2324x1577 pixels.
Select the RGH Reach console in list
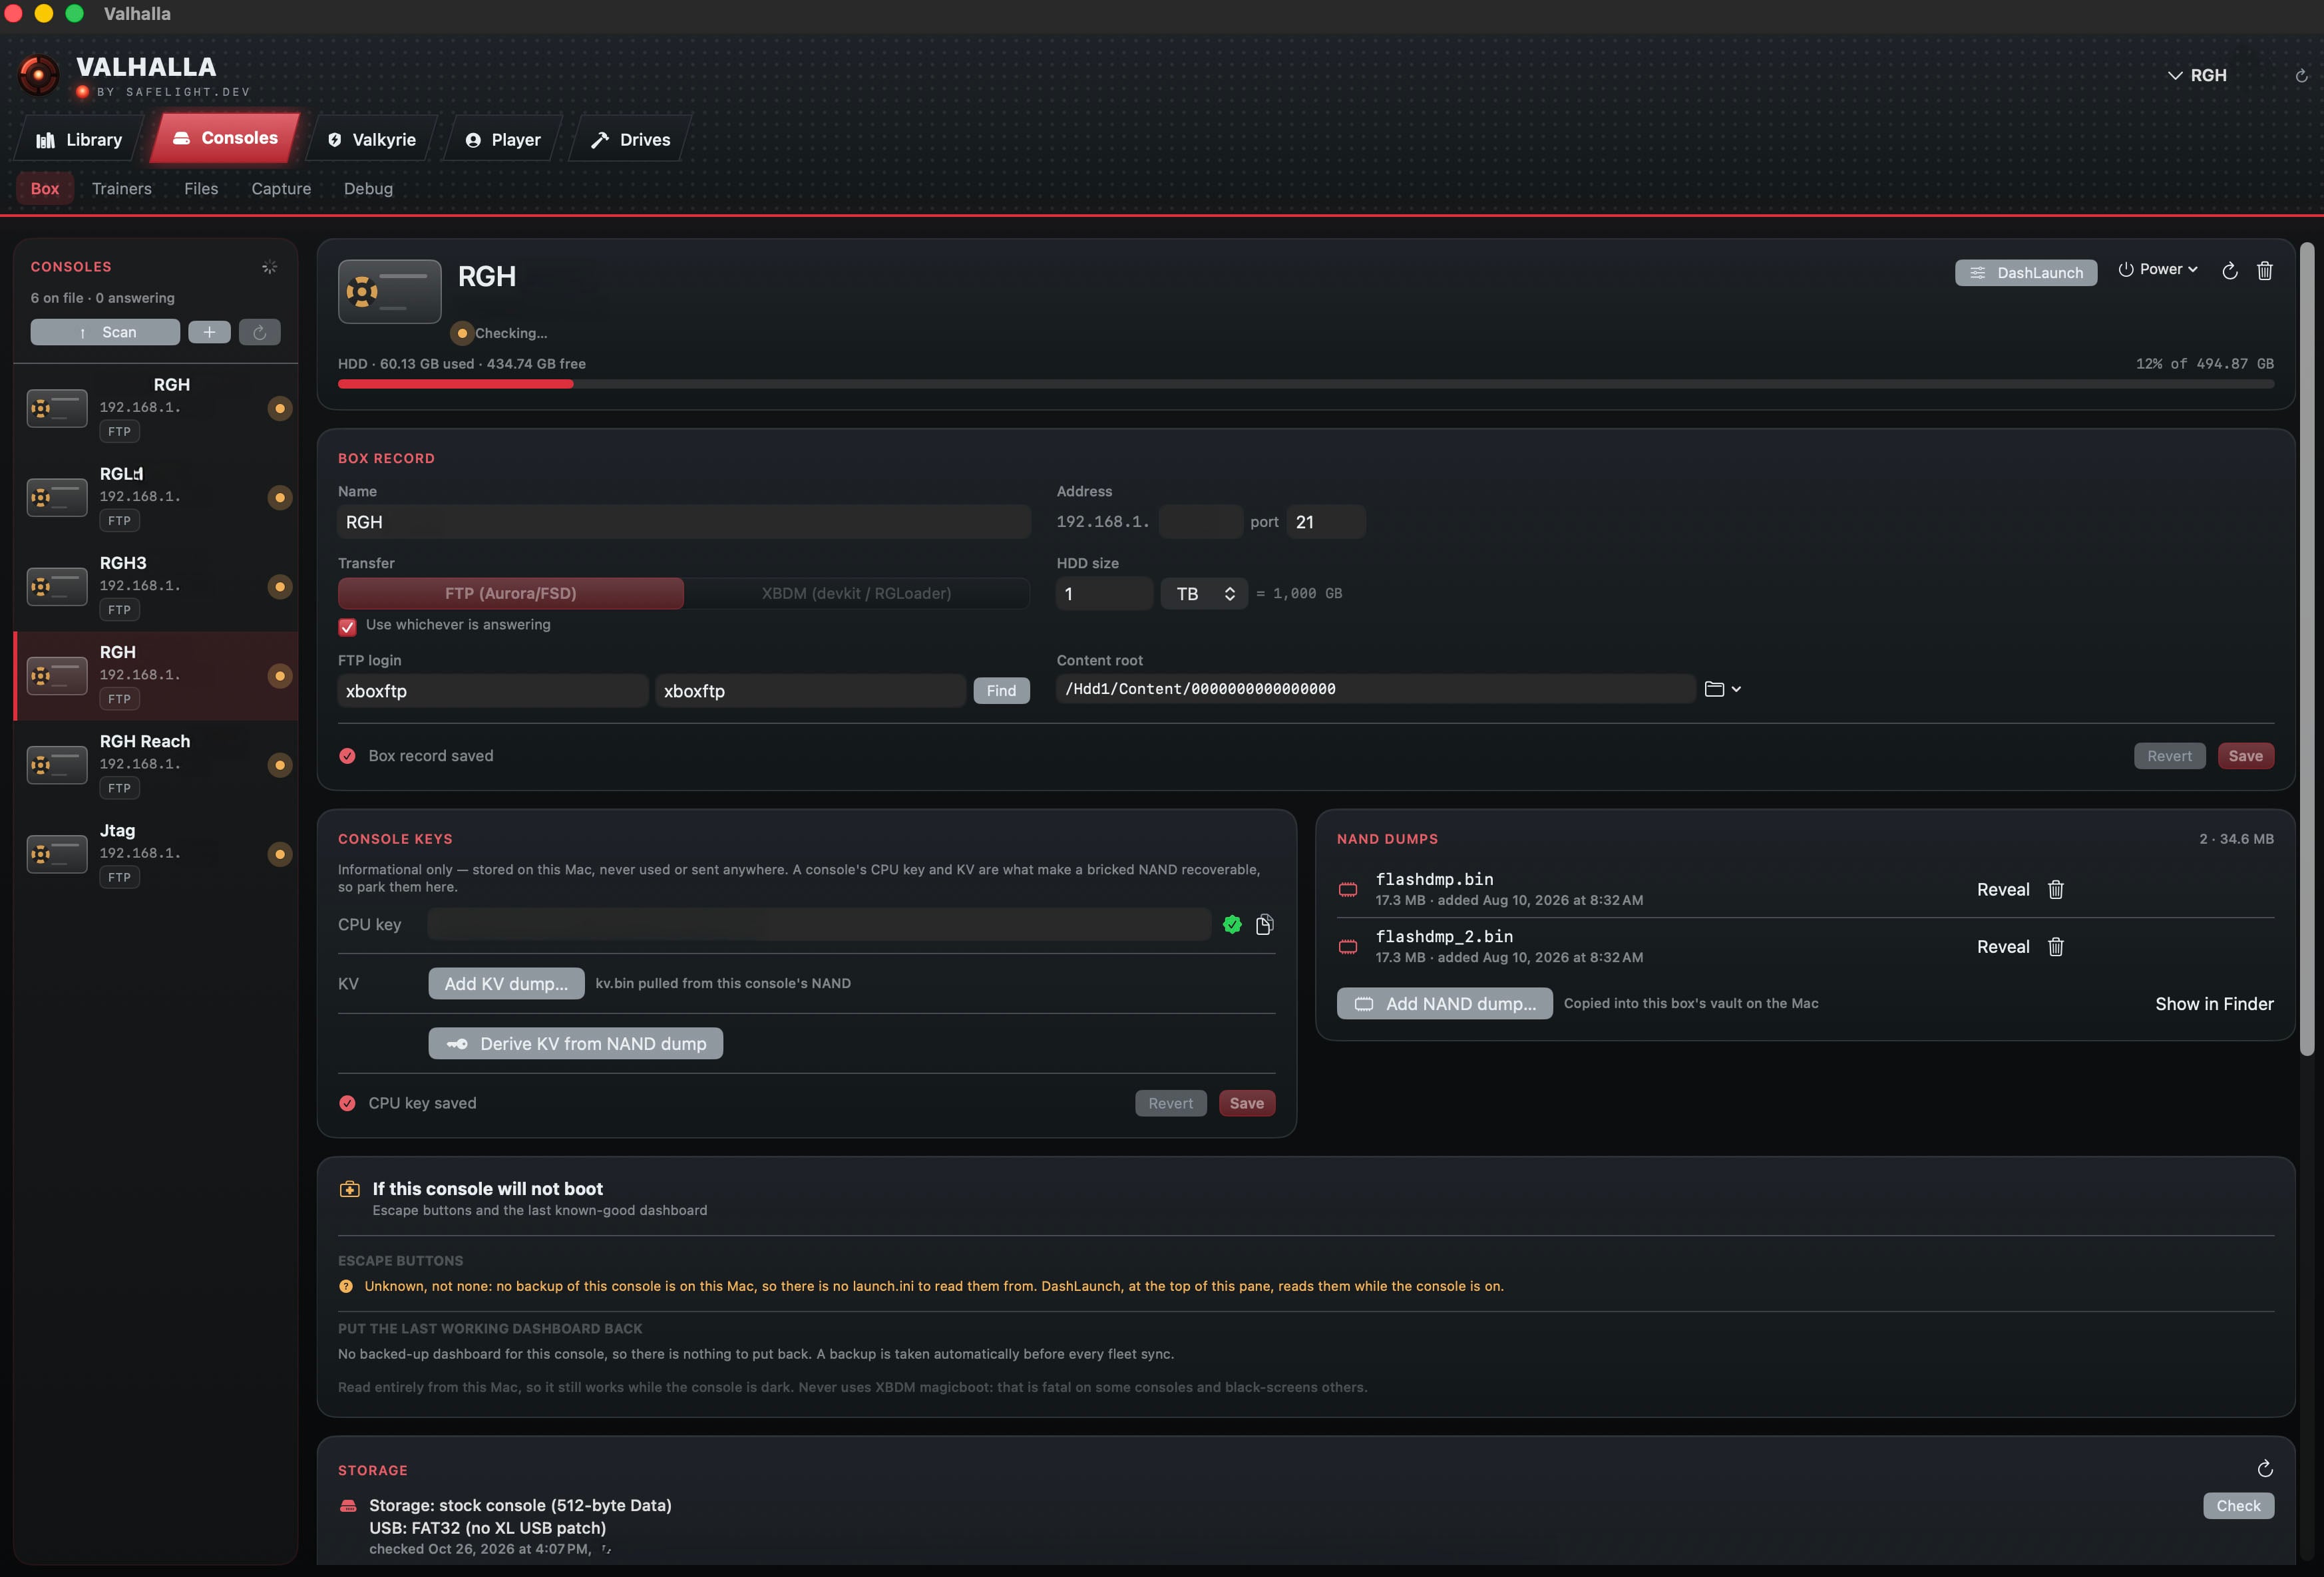click(x=156, y=765)
